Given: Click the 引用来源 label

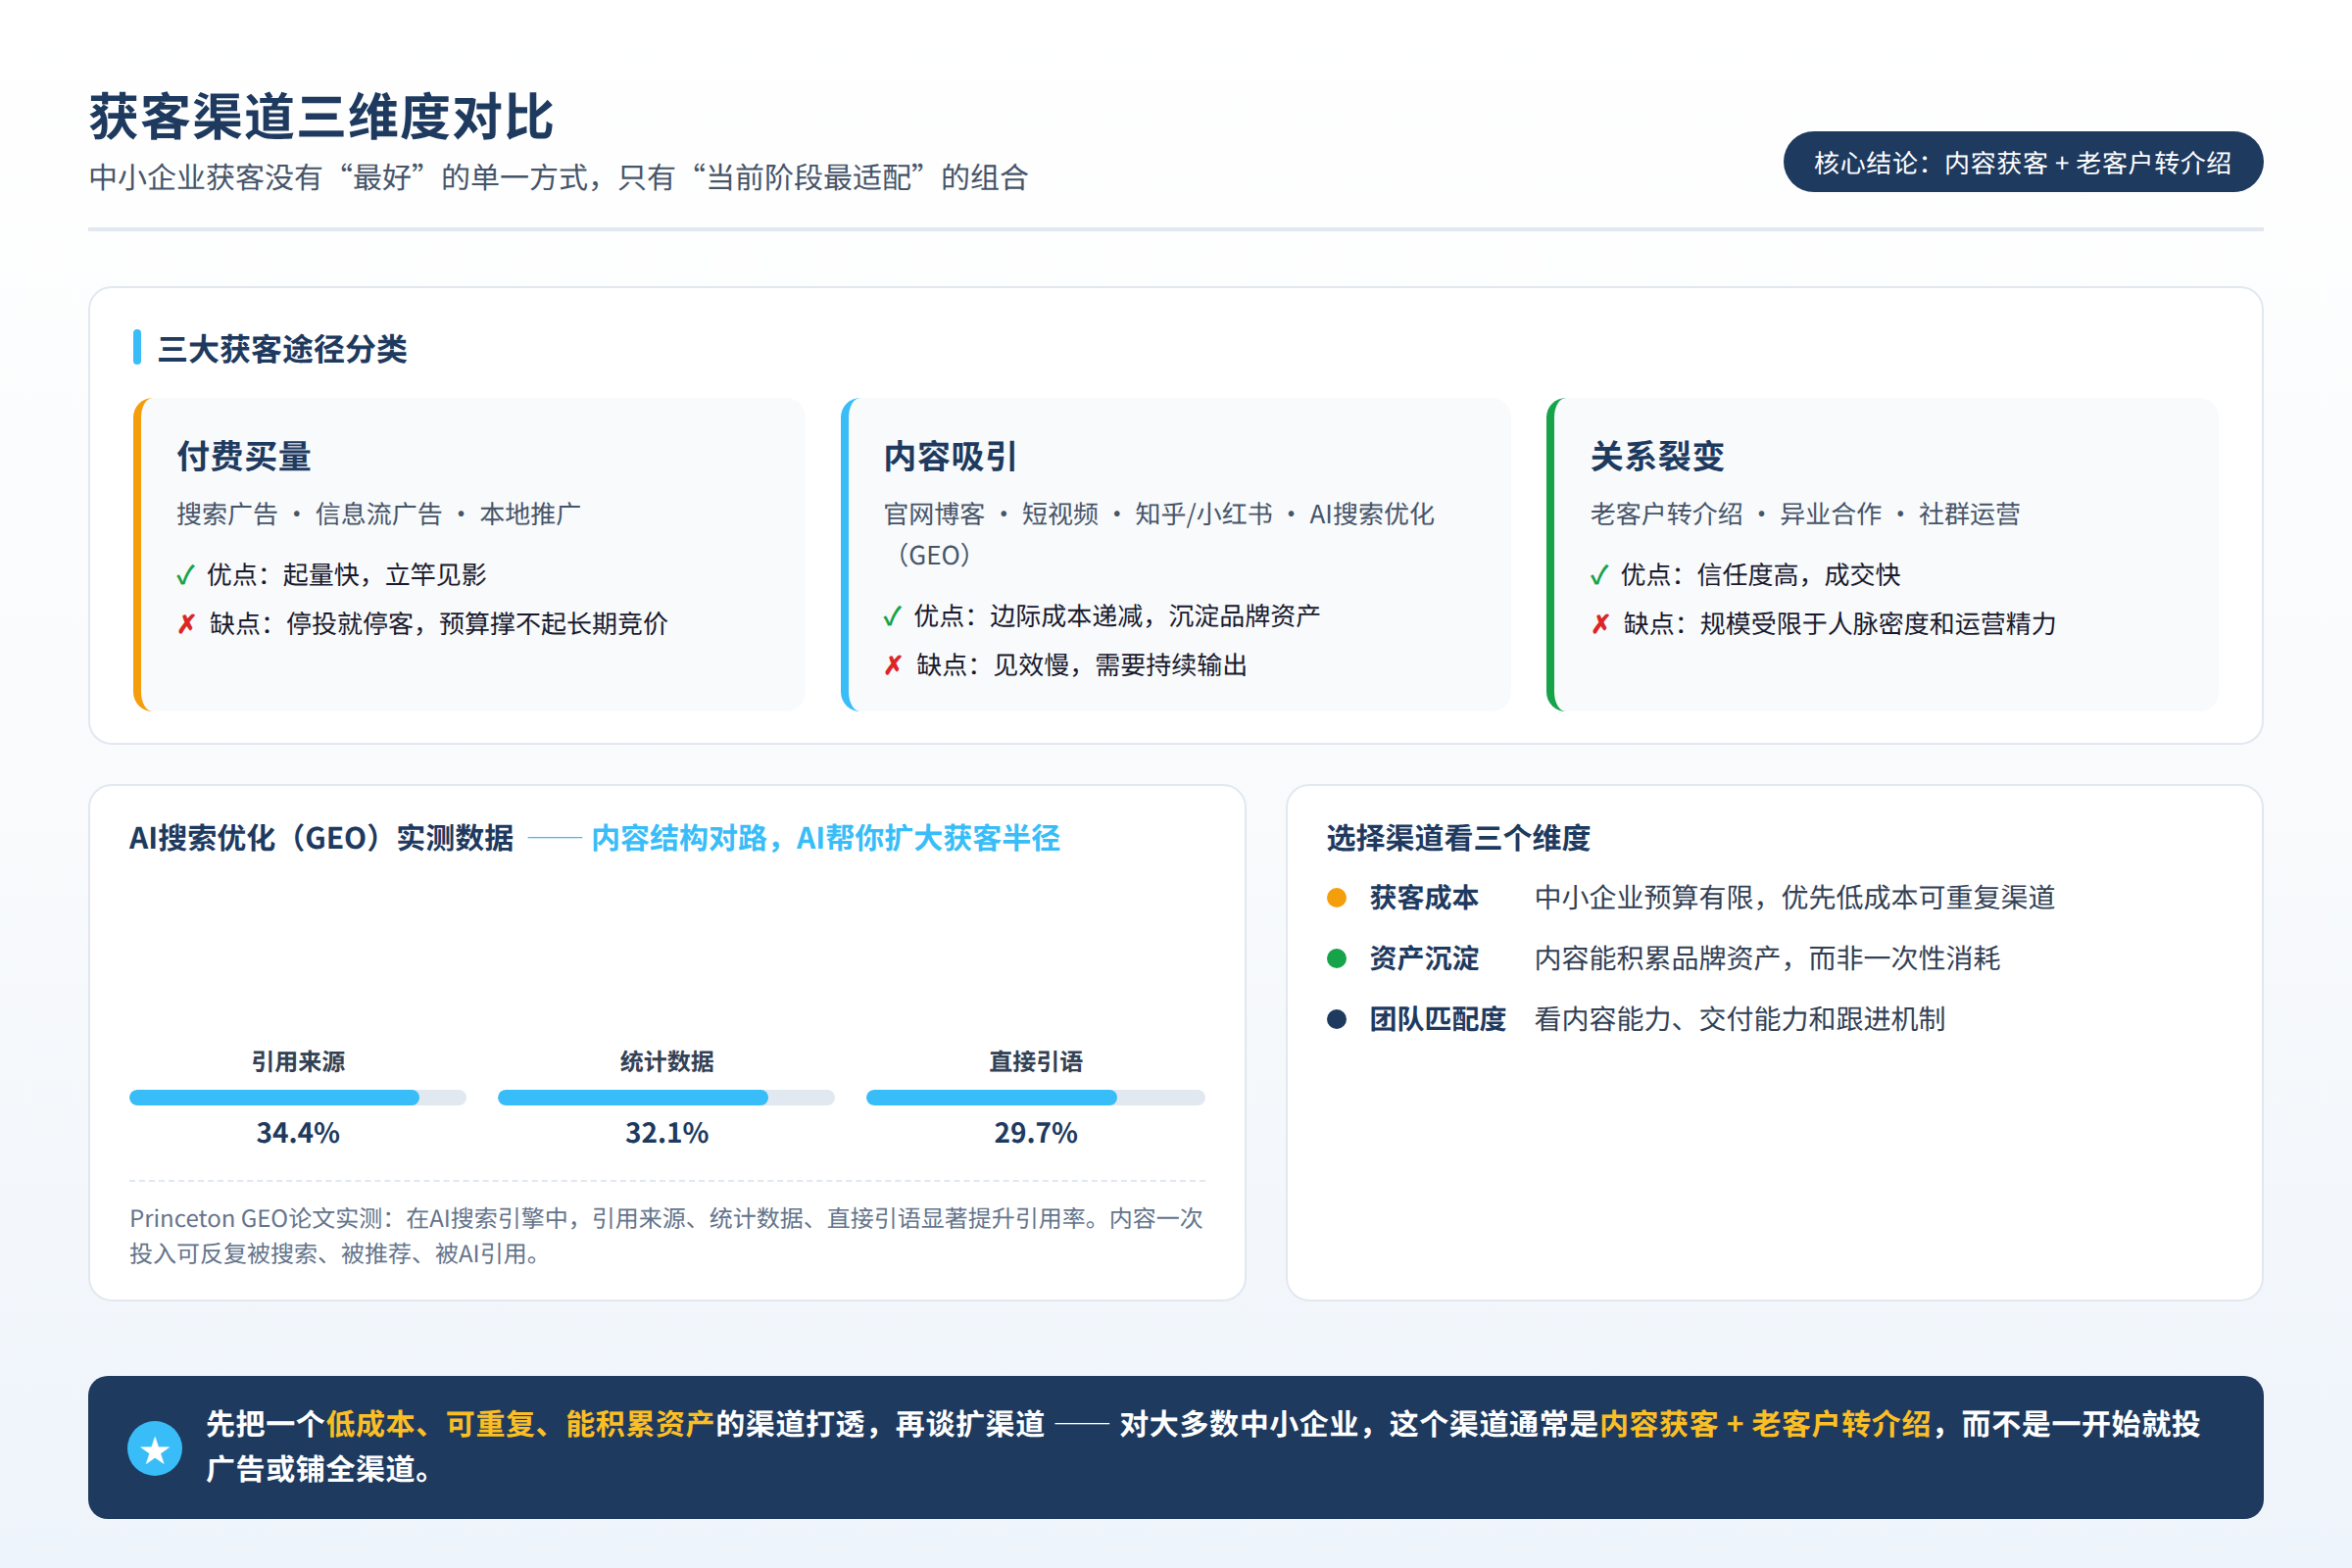Looking at the screenshot, I should tap(298, 1061).
